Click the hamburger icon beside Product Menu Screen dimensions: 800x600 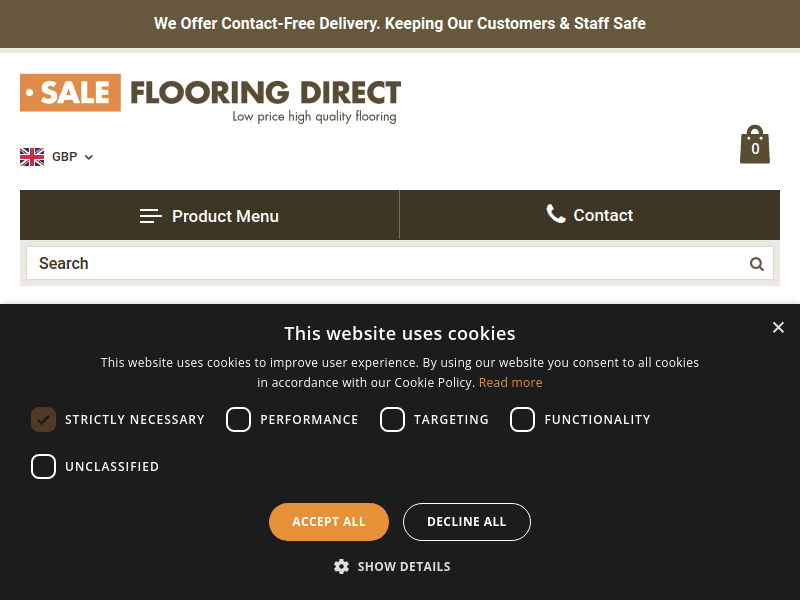[x=150, y=215]
